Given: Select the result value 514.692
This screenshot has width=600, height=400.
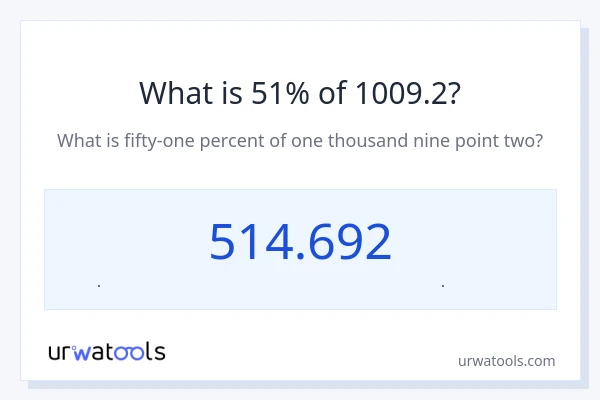Looking at the screenshot, I should 300,242.
